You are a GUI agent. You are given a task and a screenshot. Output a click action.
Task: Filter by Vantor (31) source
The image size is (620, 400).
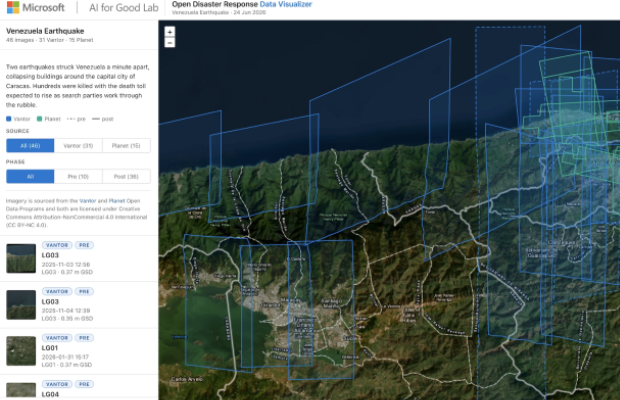pyautogui.click(x=78, y=145)
